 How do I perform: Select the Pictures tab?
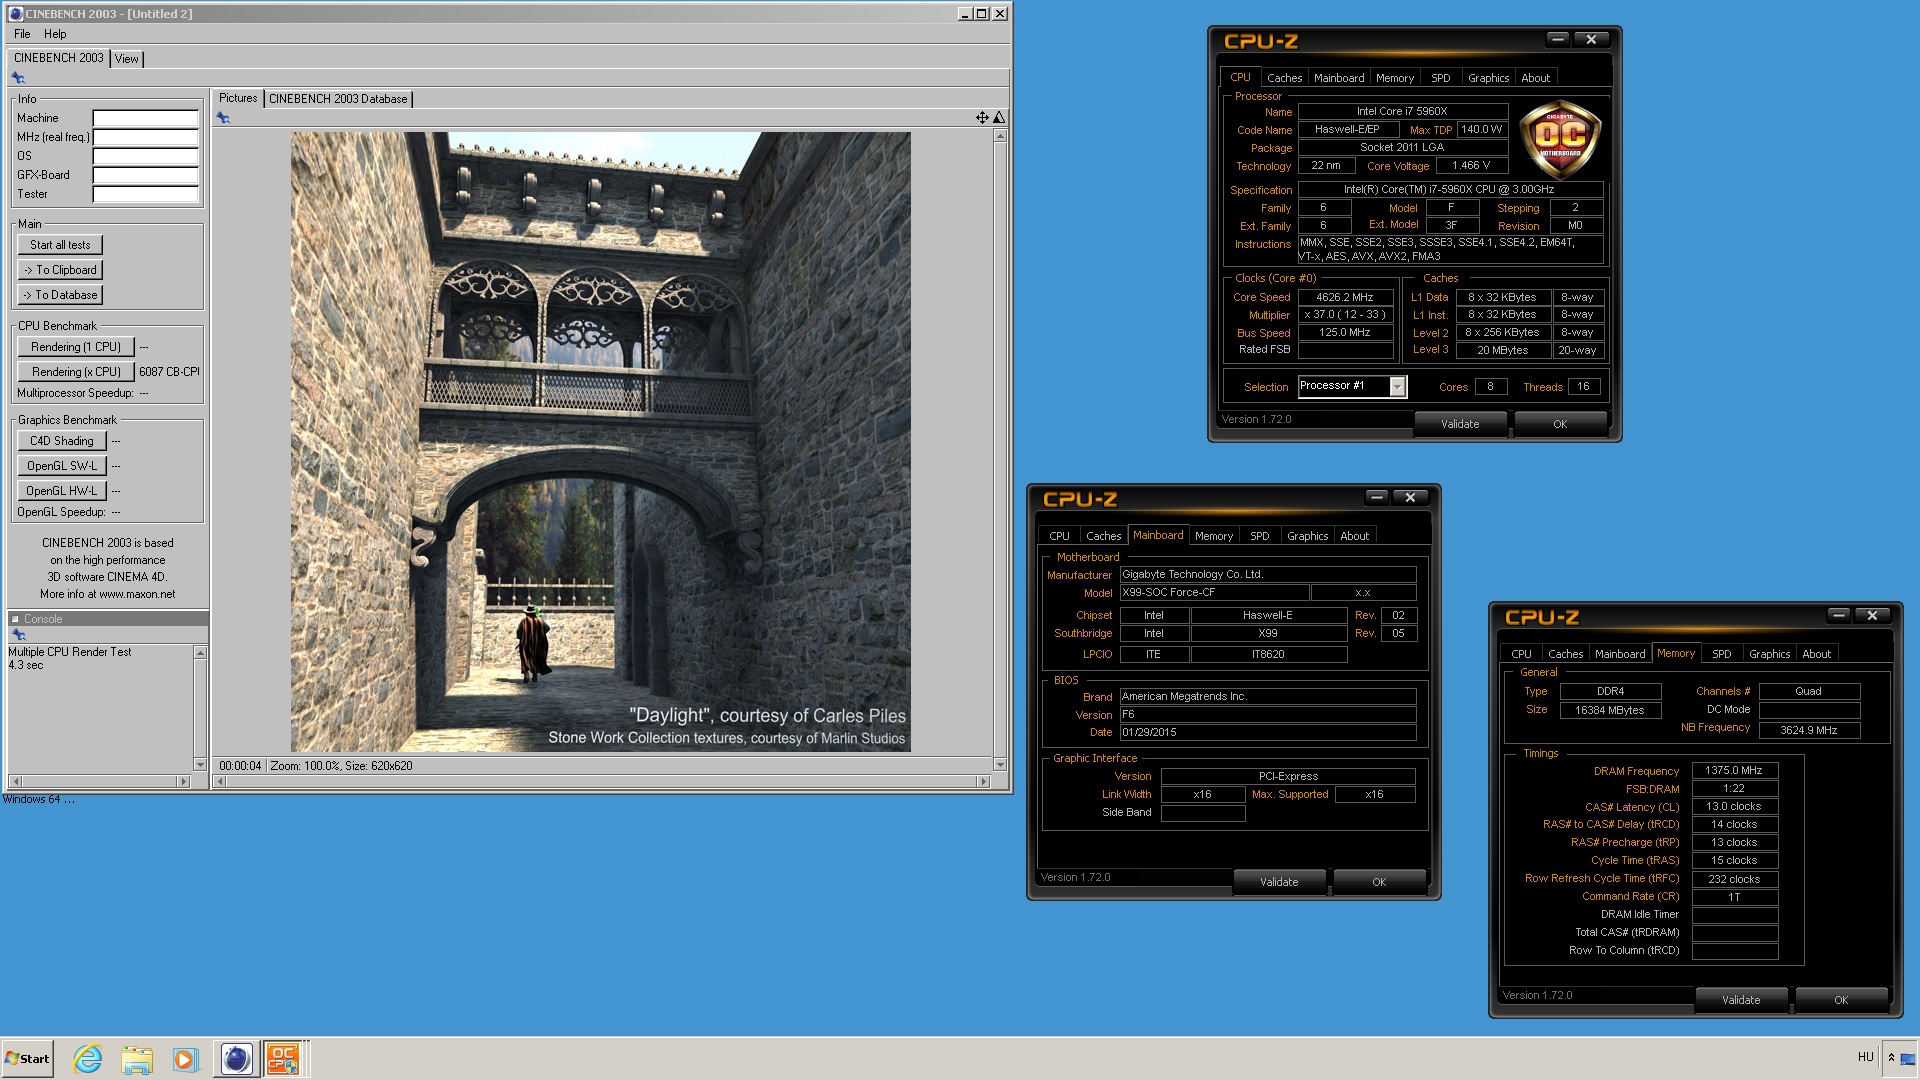(238, 98)
